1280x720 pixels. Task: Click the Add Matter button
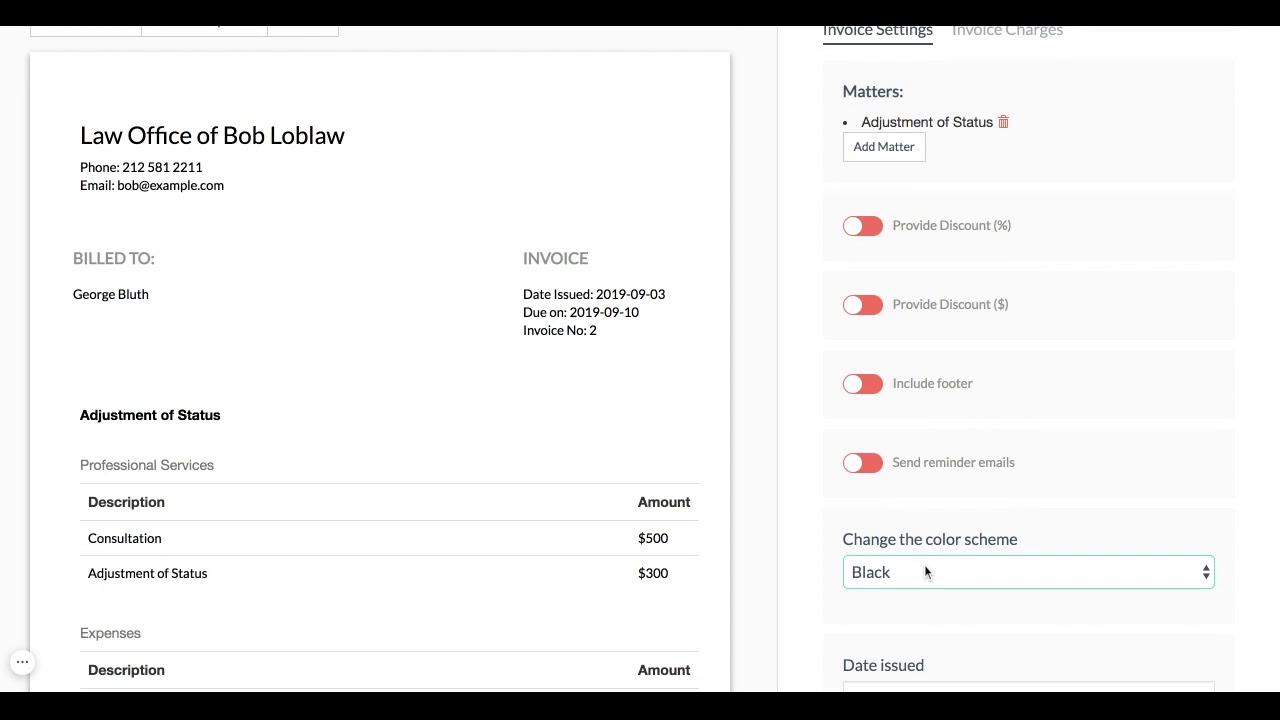pyautogui.click(x=884, y=147)
